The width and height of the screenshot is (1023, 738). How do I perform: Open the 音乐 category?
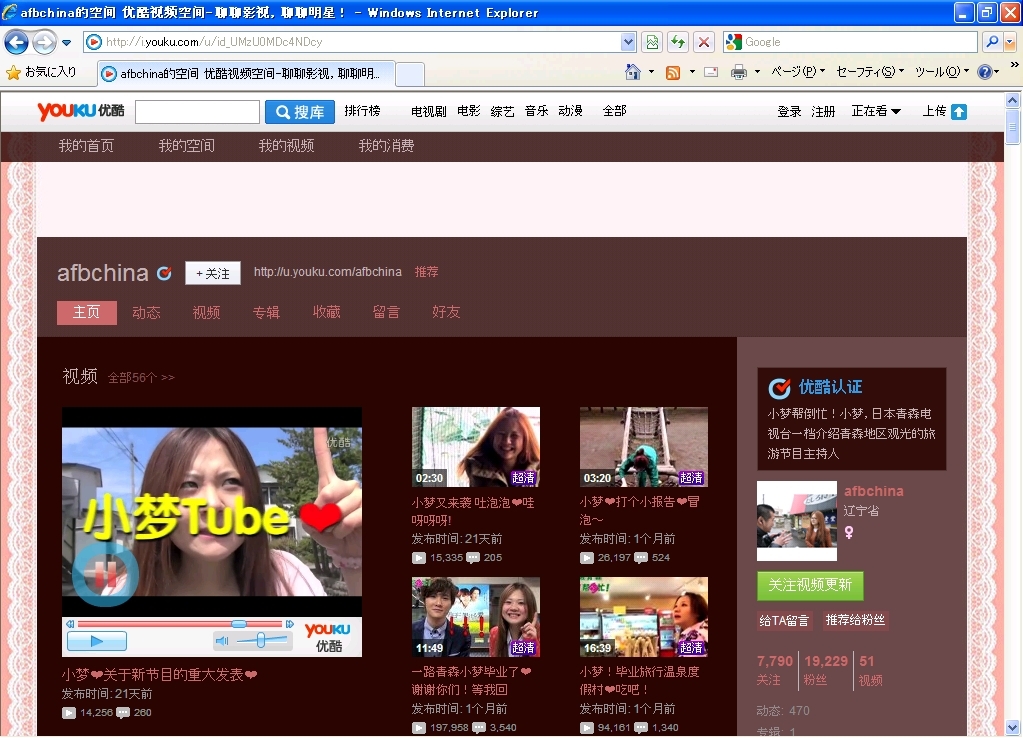(x=536, y=111)
